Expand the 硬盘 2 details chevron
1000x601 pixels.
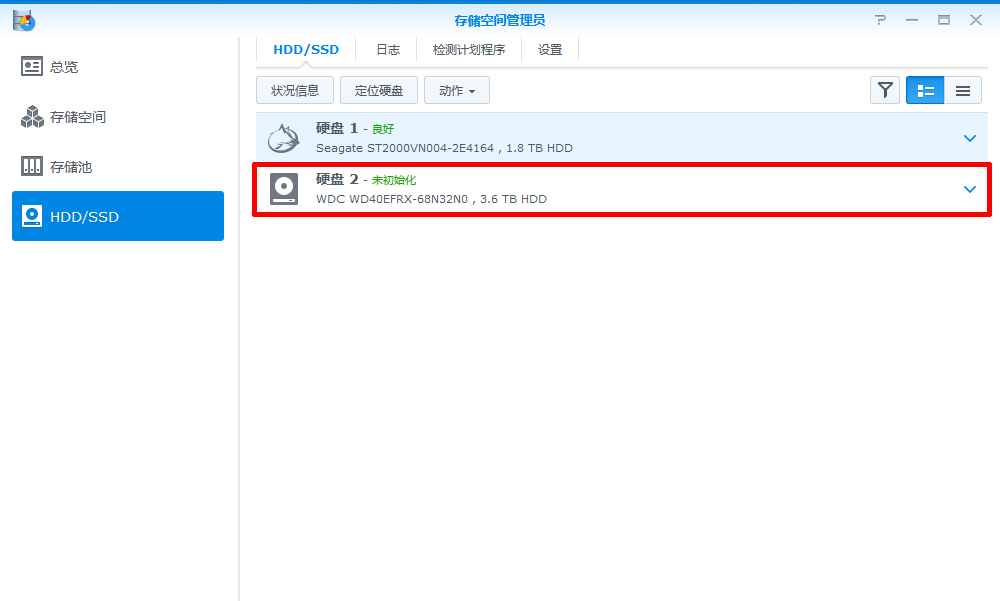pos(970,189)
